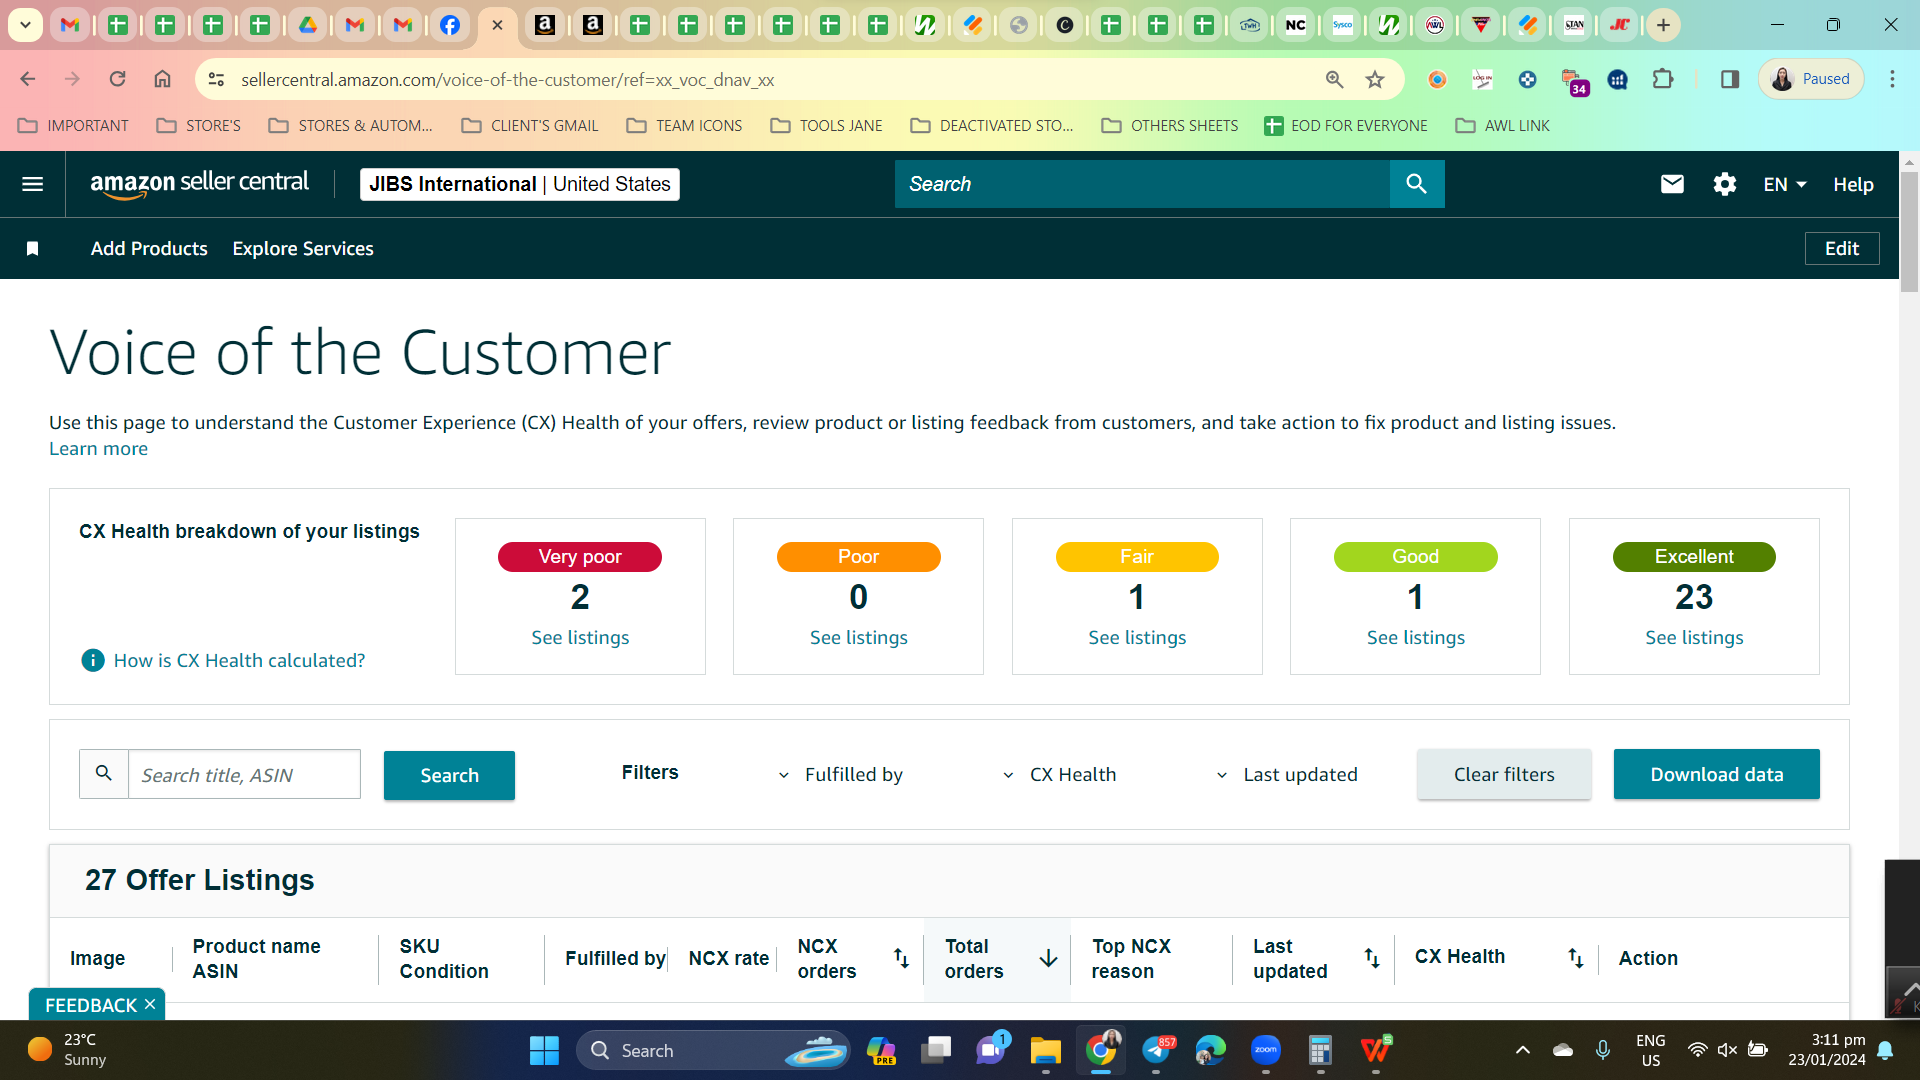Open the messages envelope icon
The height and width of the screenshot is (1080, 1920).
[x=1672, y=184]
